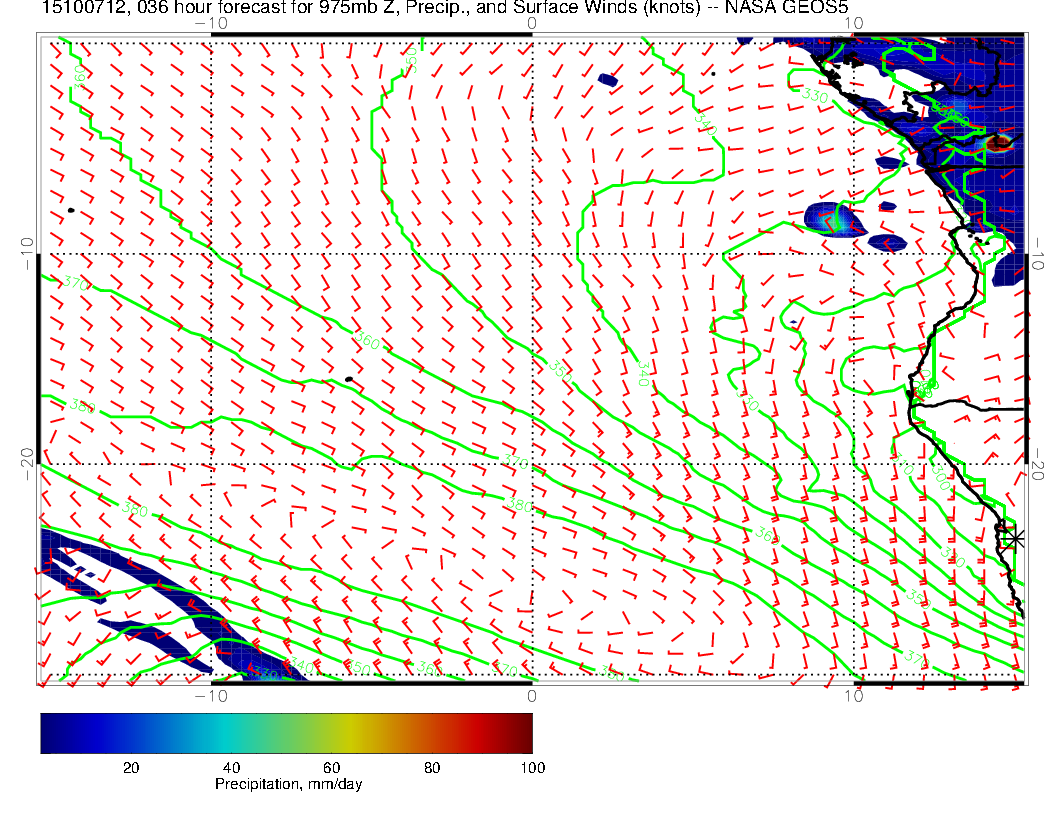Click longitude label 0 on the top axis
Screen dimensions: 1056x816
[x=531, y=24]
